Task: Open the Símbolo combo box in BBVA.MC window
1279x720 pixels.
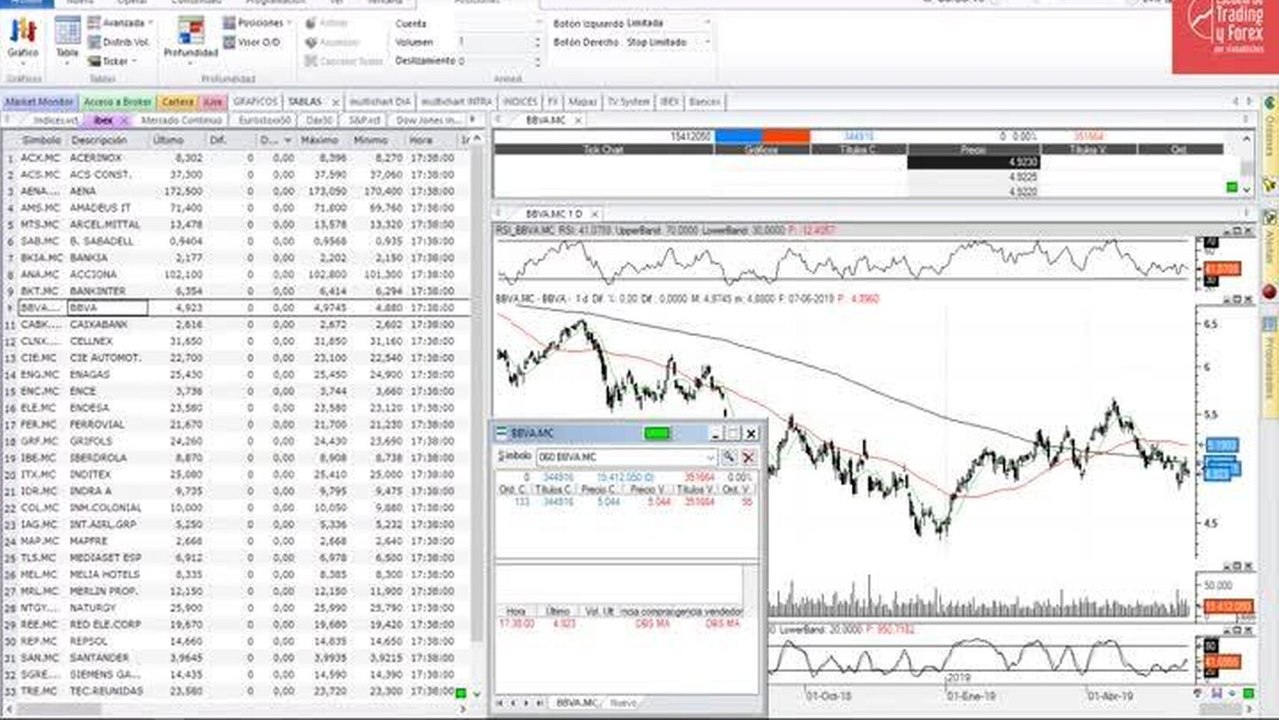Action: pyautogui.click(x=627, y=457)
